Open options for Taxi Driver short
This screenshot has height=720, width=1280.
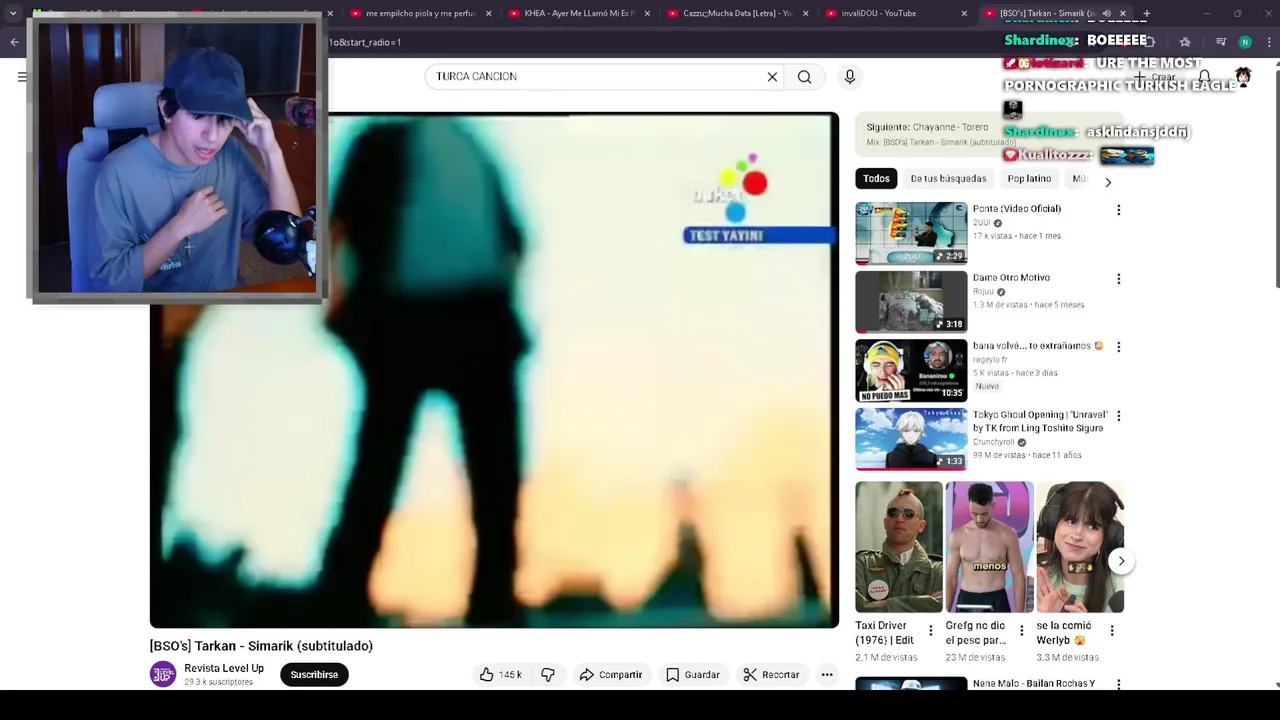tap(930, 630)
